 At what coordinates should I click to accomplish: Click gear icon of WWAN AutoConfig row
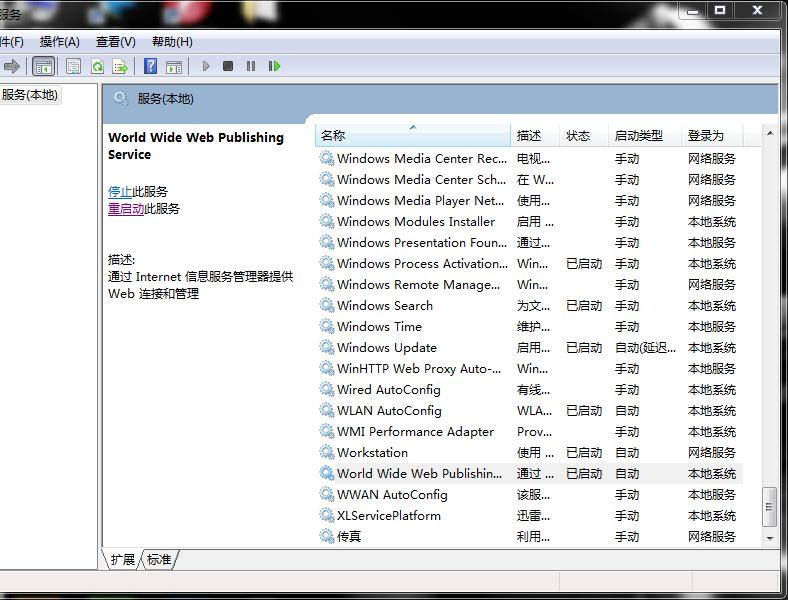(x=327, y=494)
